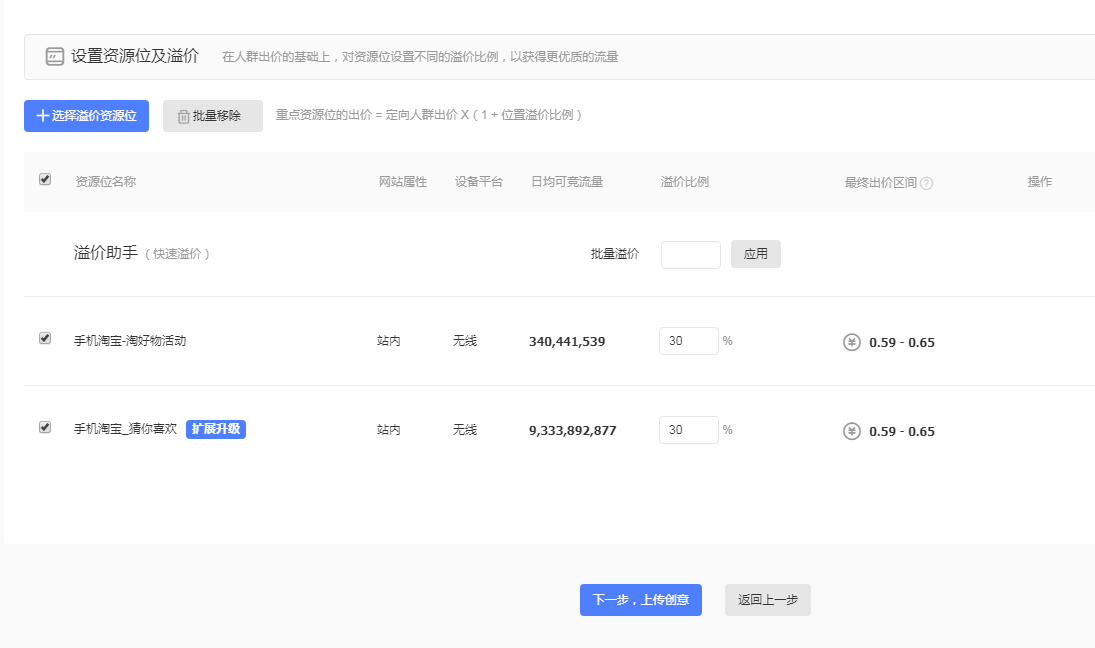Toggle the select-all checkbox in table header

pyautogui.click(x=45, y=180)
